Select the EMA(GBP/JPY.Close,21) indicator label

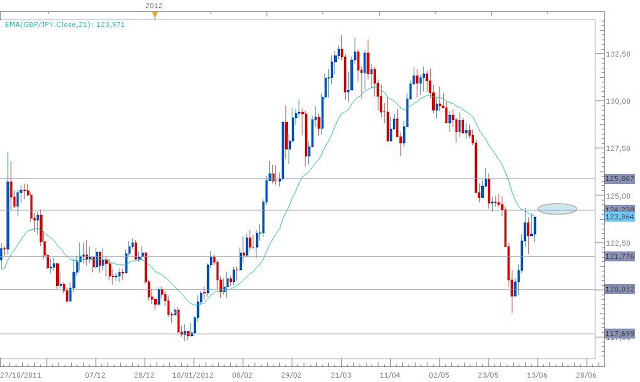(x=64, y=24)
